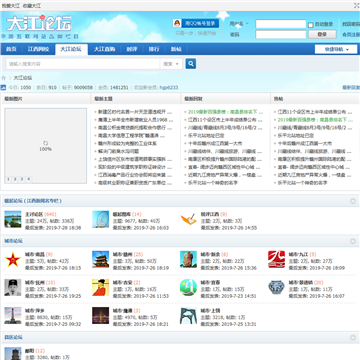Click the home icon in breadcrumb

coord(4,78)
